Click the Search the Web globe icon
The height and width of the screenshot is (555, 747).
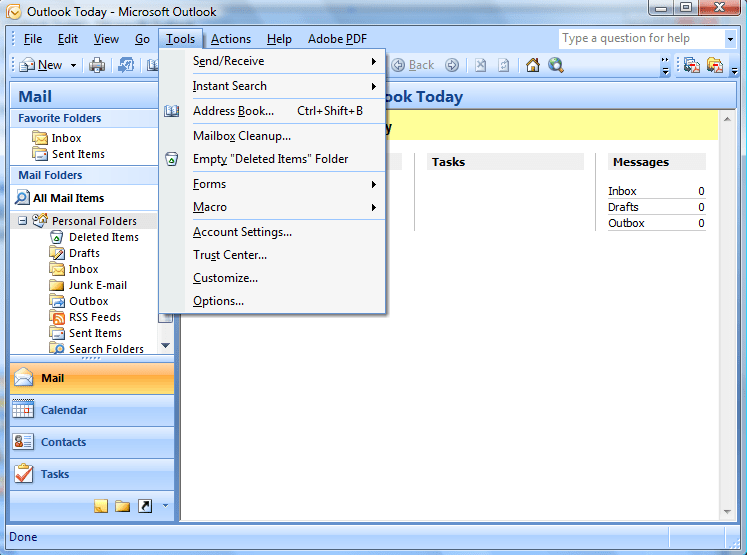click(555, 65)
